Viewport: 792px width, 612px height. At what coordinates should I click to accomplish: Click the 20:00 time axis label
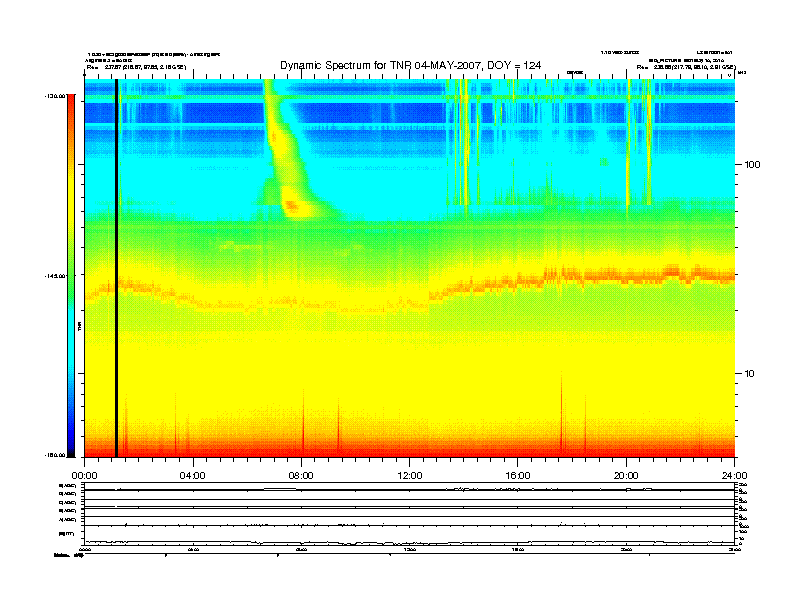point(626,476)
